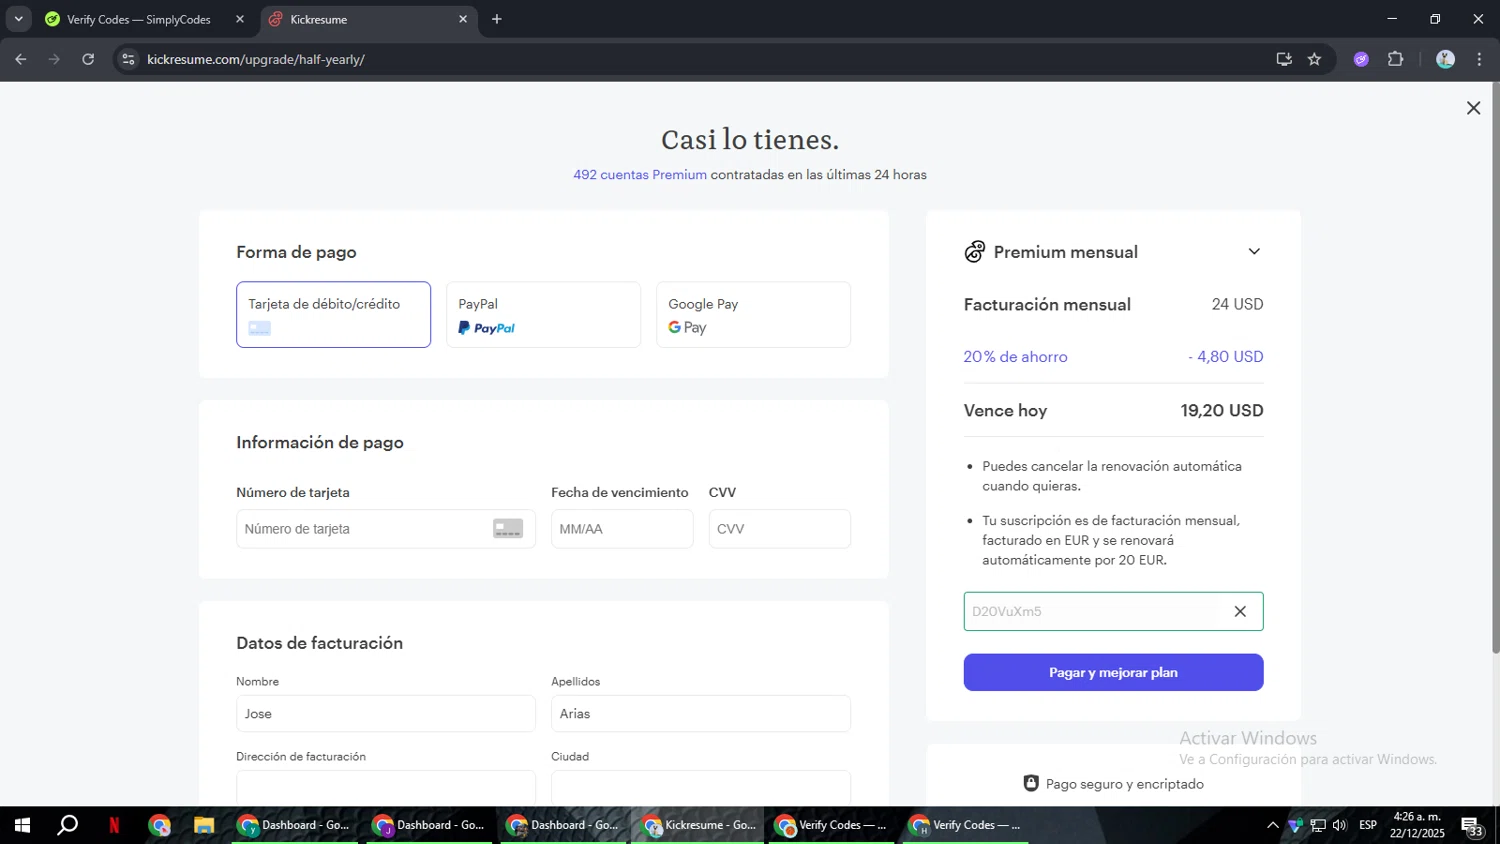The width and height of the screenshot is (1500, 844).
Task: Click the Kickresume logo next to Premium mensual
Action: [975, 252]
